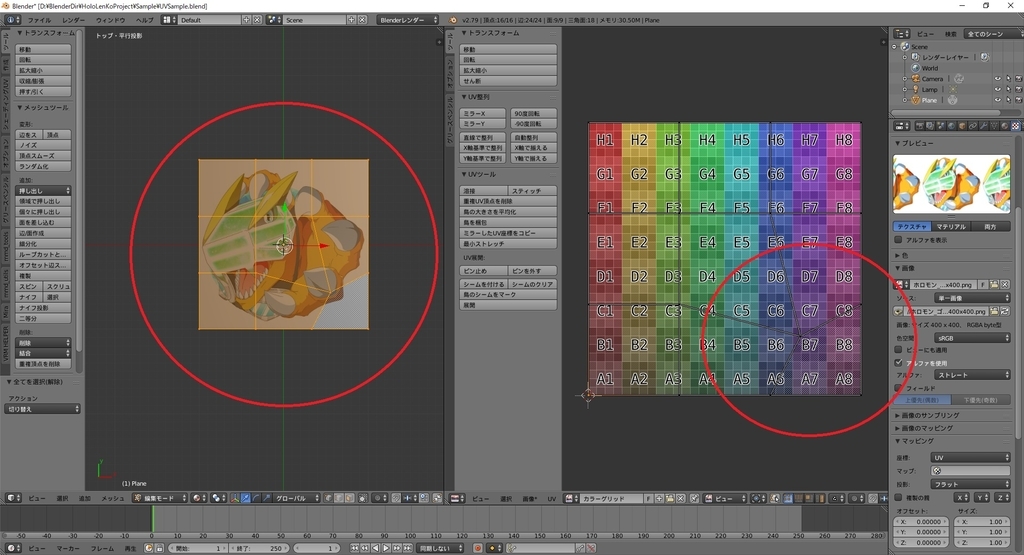Toggle the 複製の鏡 checkbox
This screenshot has width=1024, height=555.
899,498
